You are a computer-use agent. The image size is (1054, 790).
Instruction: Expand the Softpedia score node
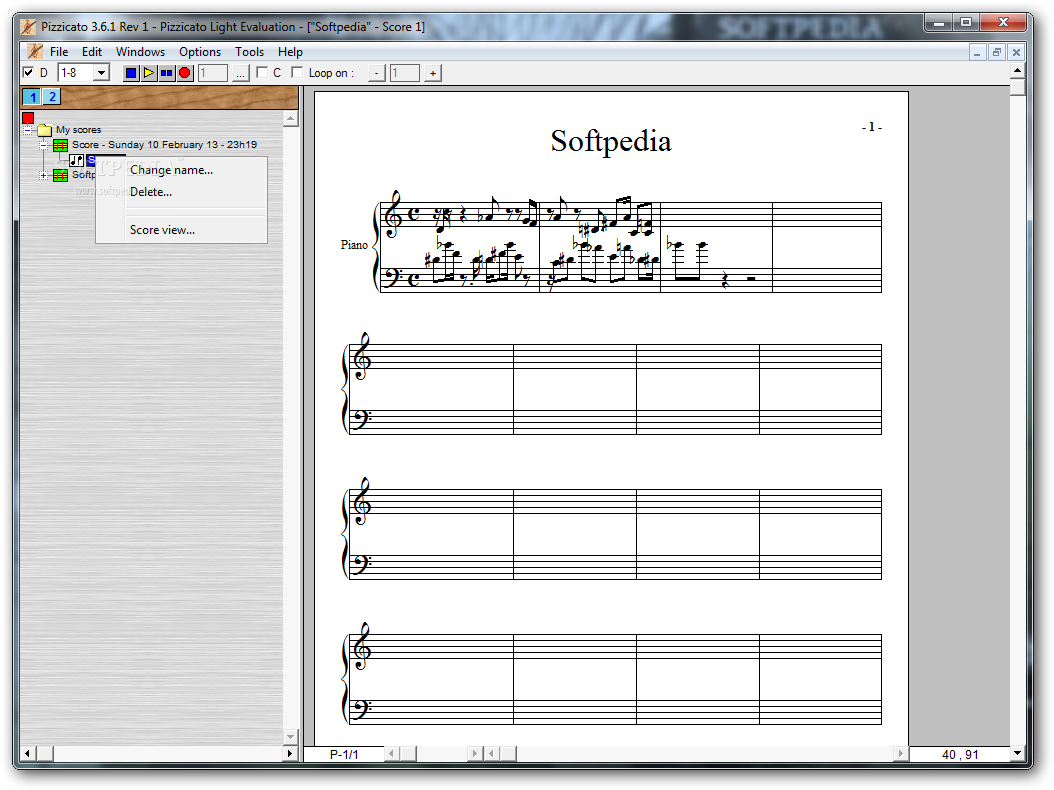point(43,175)
